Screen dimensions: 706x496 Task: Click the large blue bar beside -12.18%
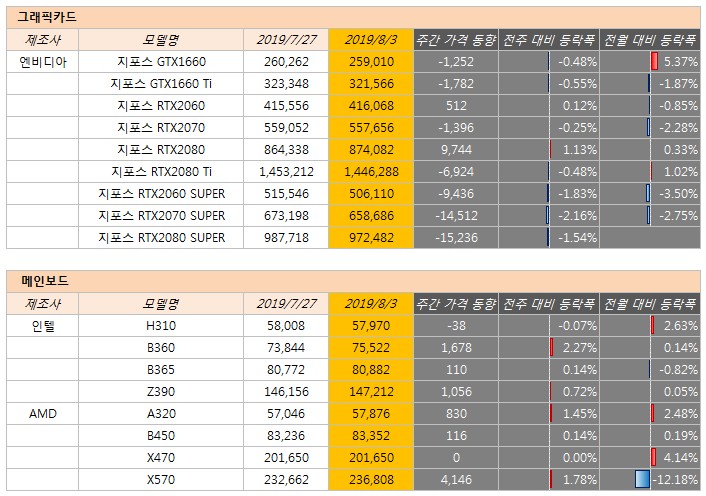point(643,479)
